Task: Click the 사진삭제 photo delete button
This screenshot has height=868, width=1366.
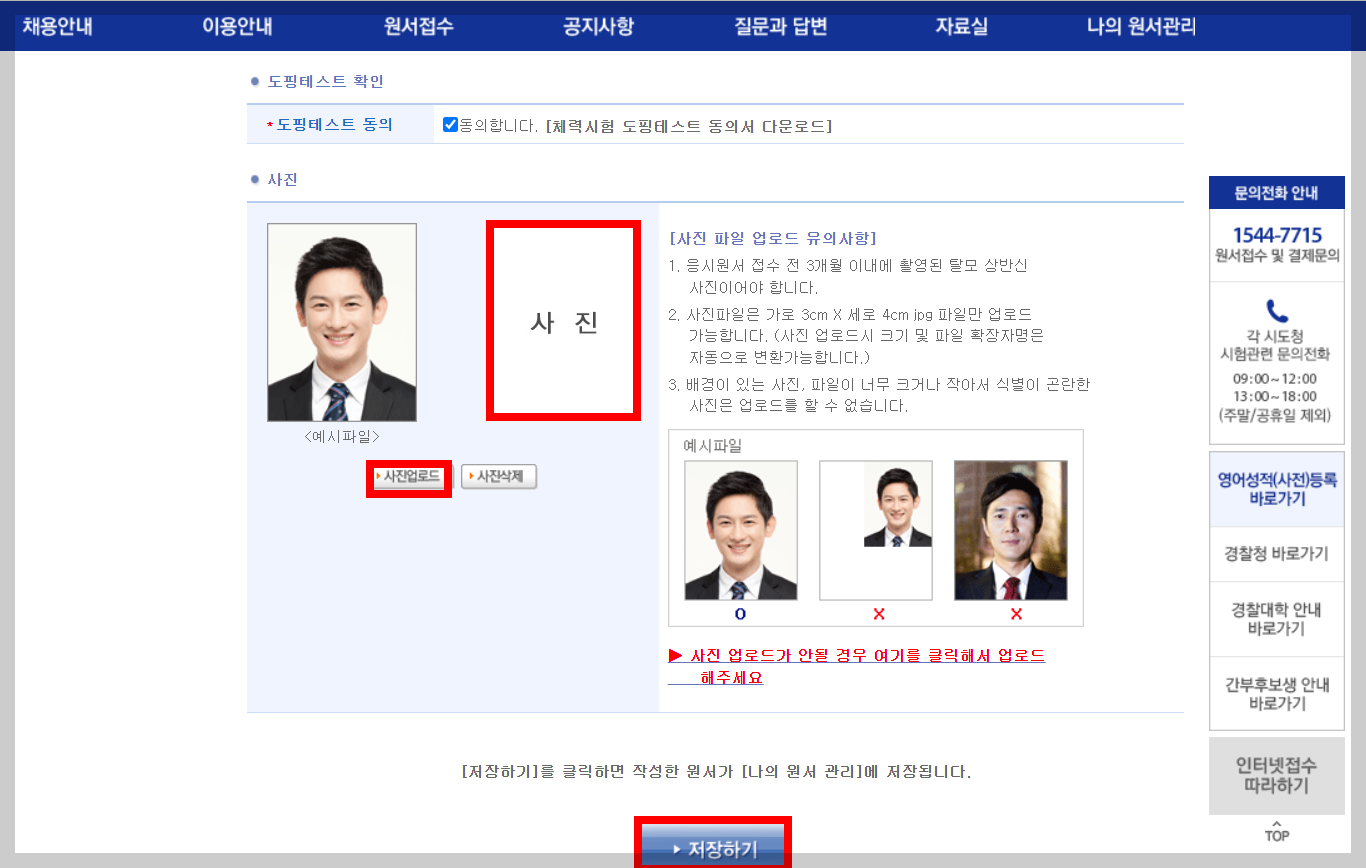Action: [x=499, y=477]
